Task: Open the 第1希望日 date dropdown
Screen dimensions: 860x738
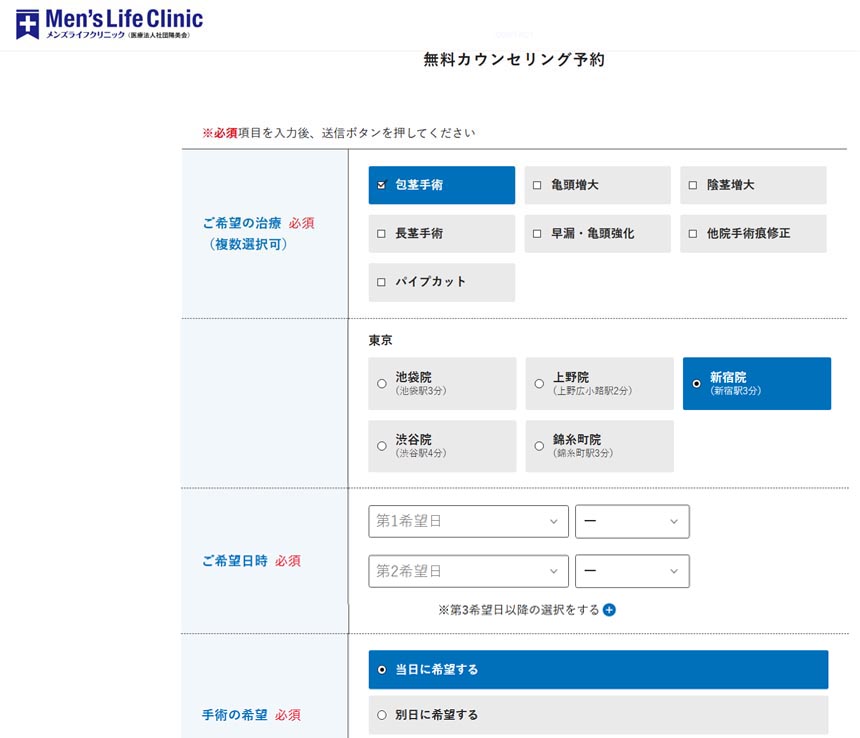Action: (468, 521)
